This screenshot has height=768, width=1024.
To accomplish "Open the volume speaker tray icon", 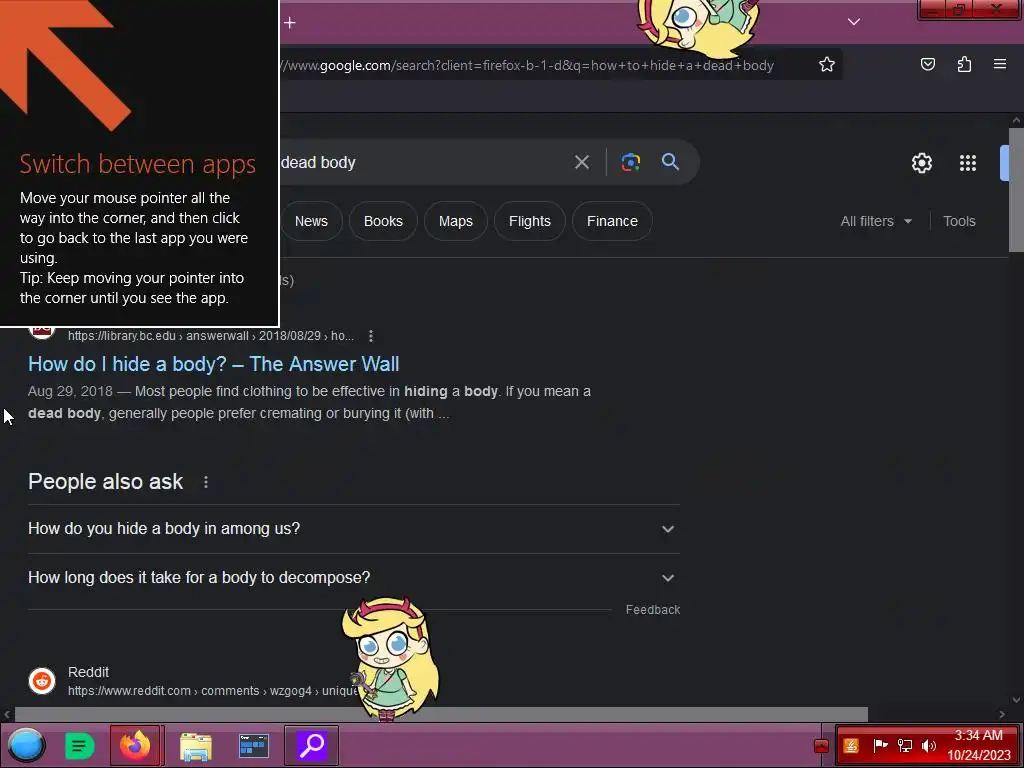I will pyautogui.click(x=928, y=746).
